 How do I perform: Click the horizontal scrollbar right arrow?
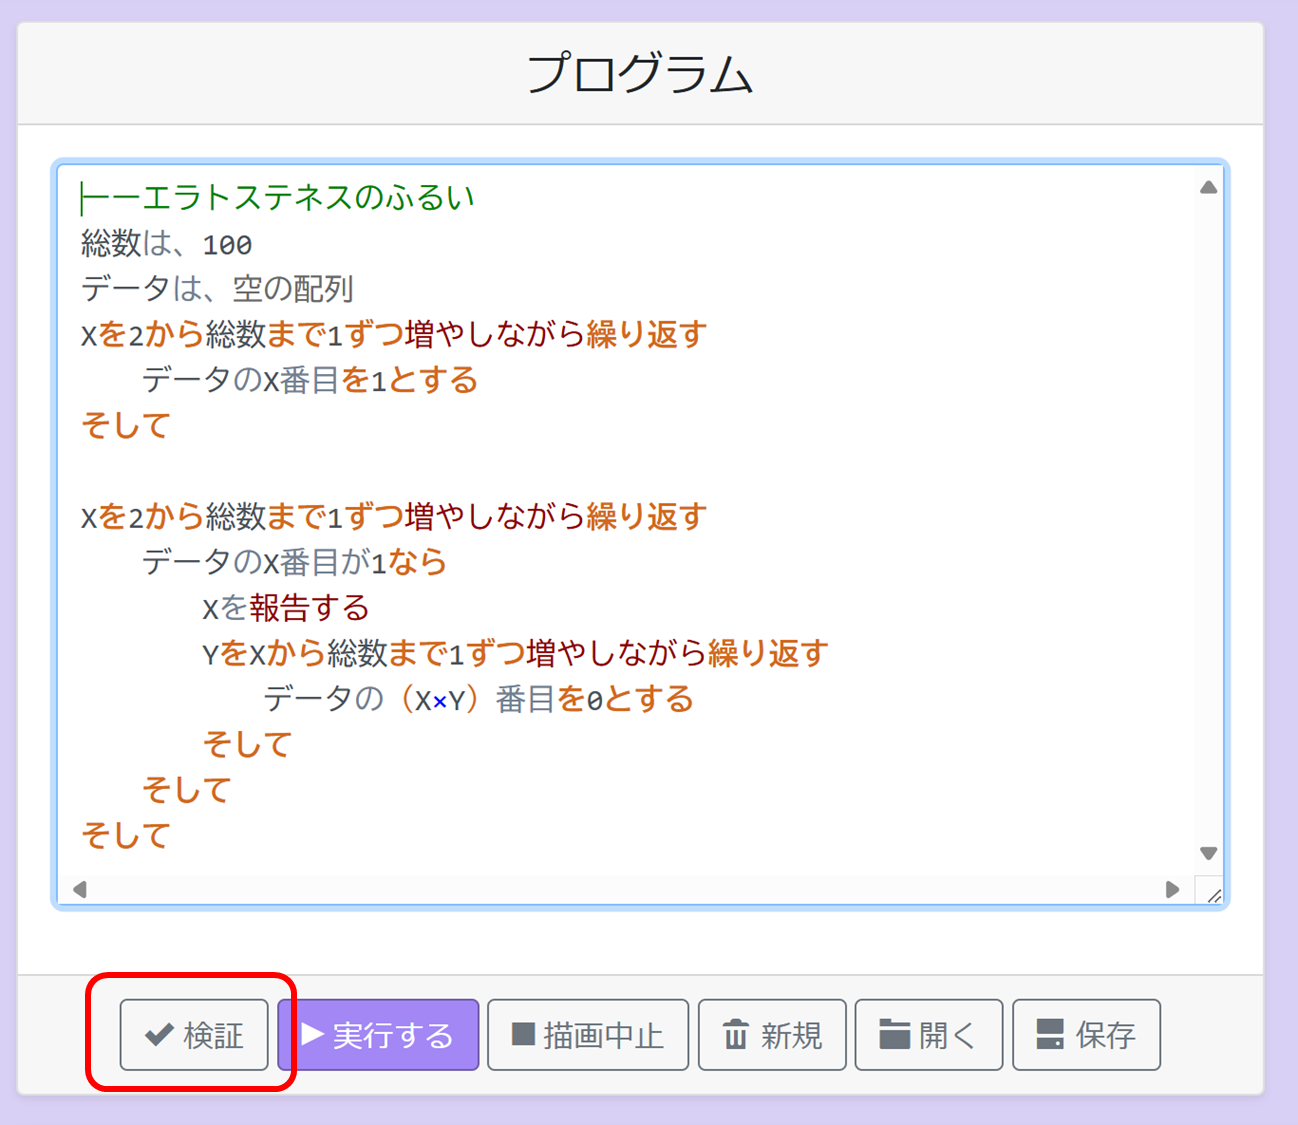click(x=1172, y=889)
